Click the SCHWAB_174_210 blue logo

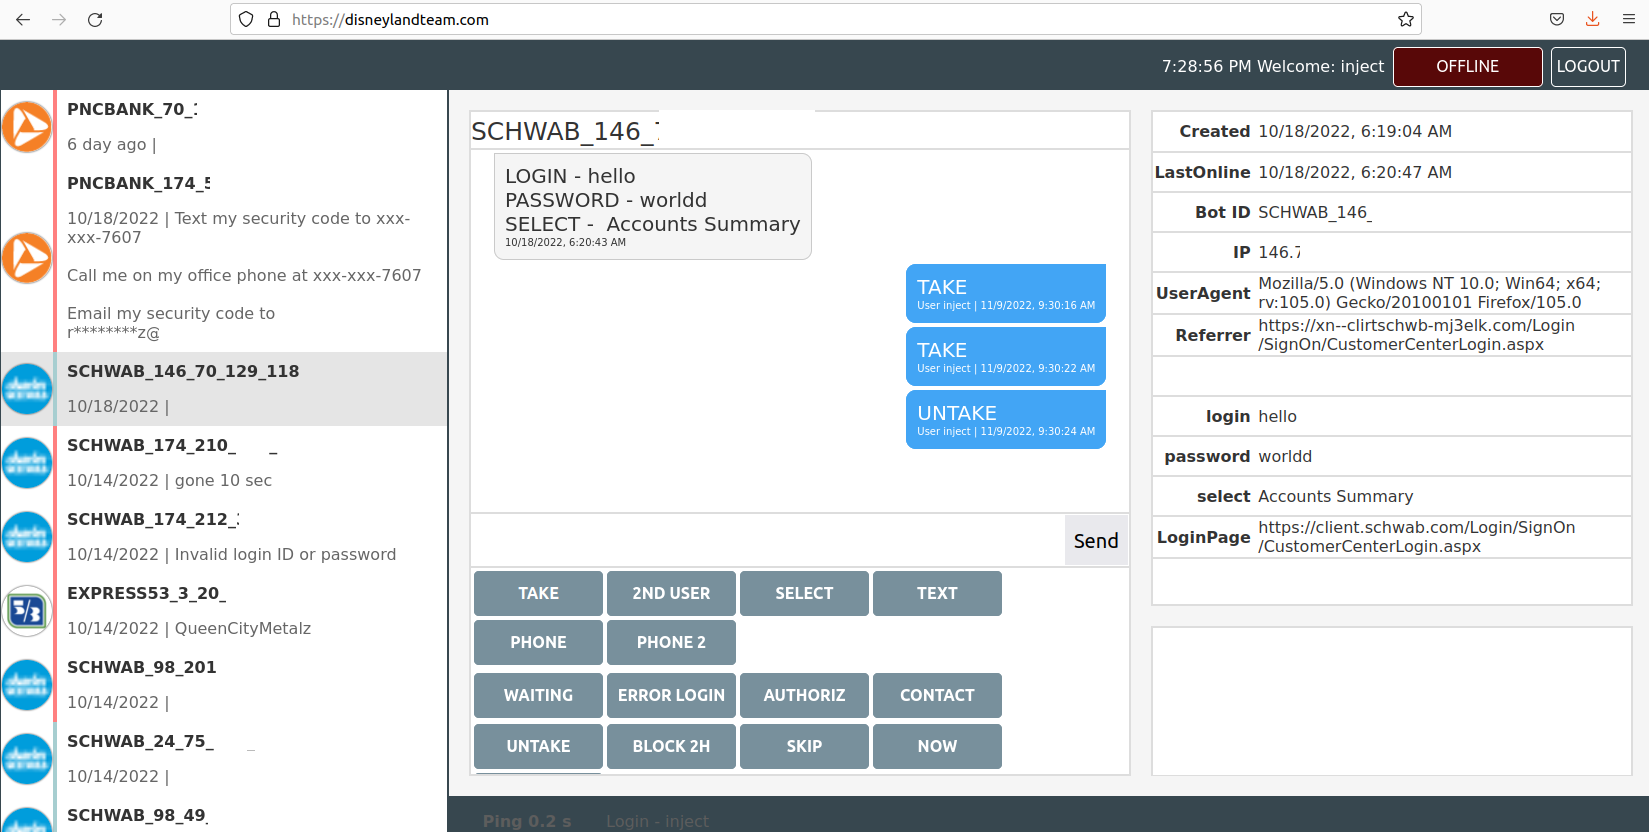tap(27, 463)
